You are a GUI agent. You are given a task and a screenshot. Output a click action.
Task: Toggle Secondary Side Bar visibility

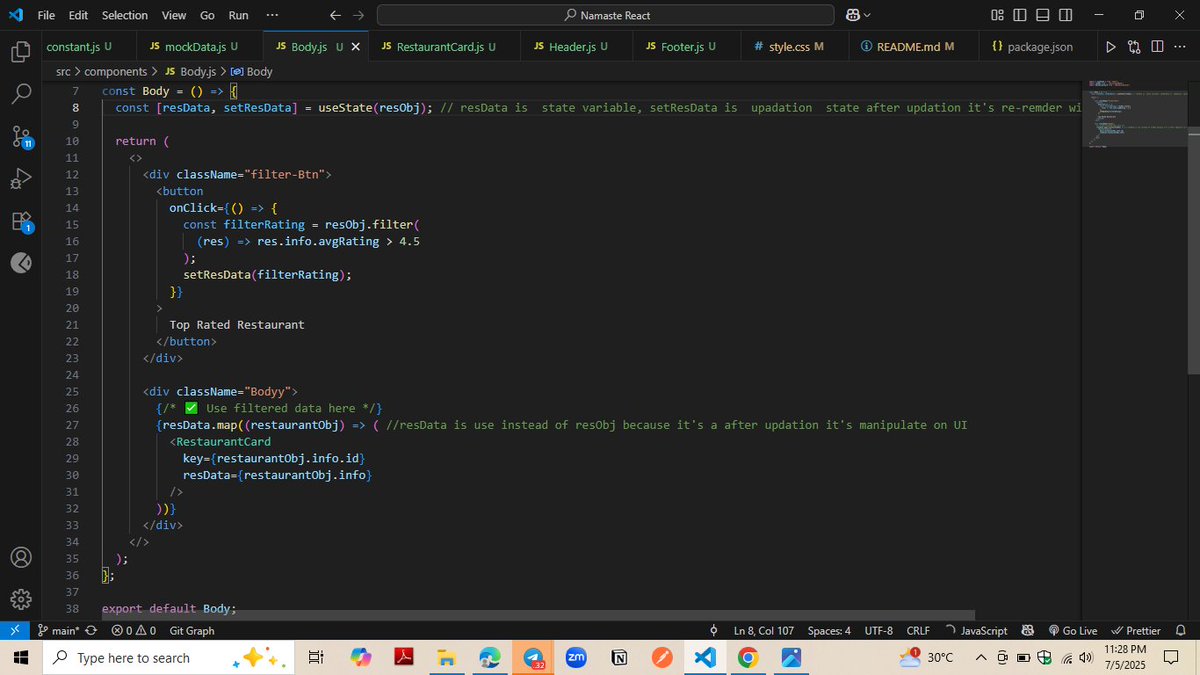click(x=1066, y=15)
